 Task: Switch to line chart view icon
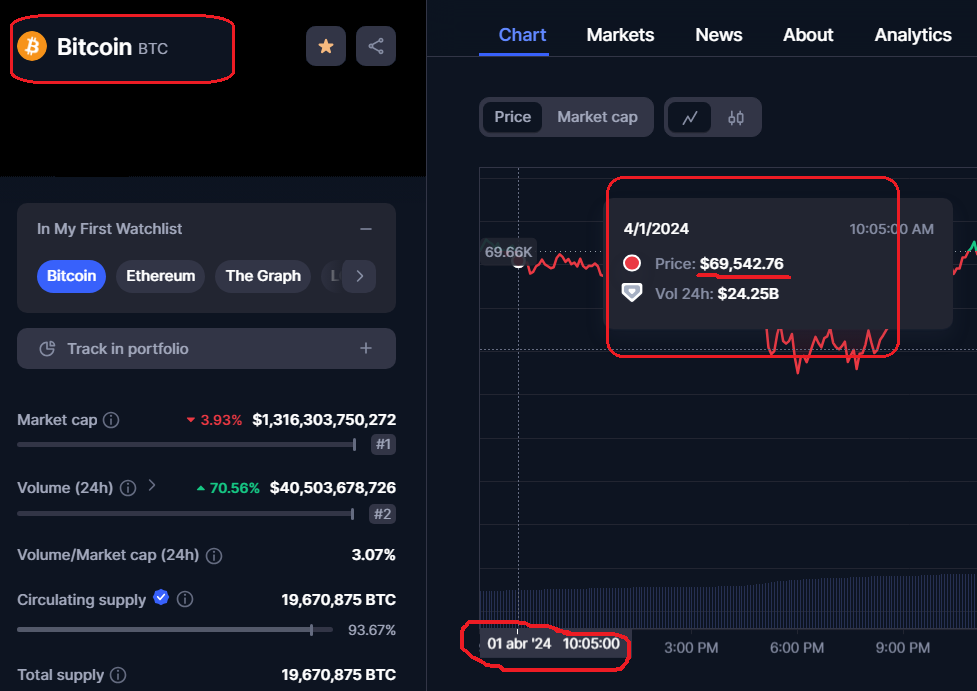(690, 117)
